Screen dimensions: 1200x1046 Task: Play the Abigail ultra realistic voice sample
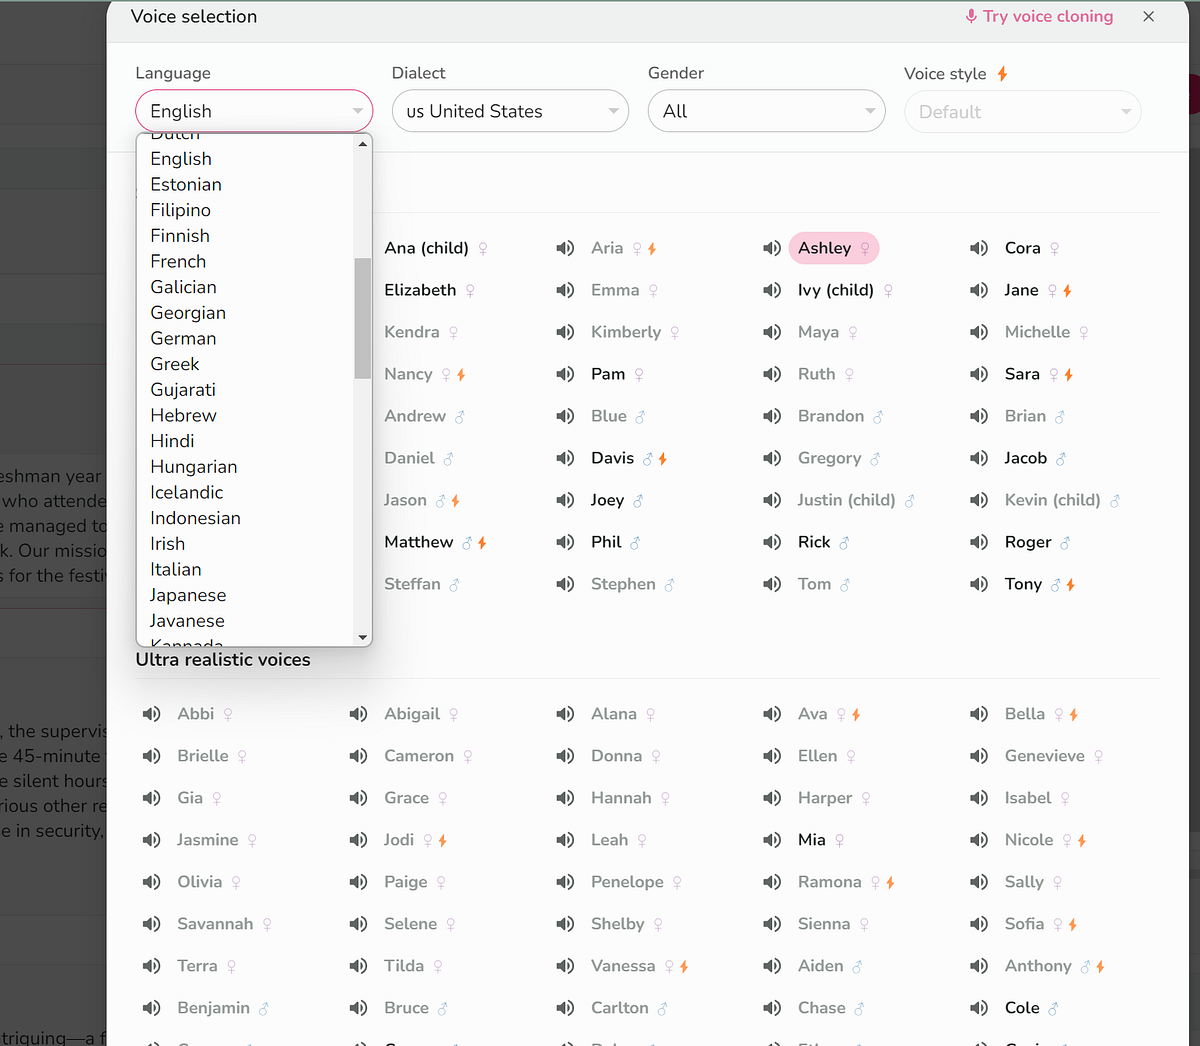[358, 714]
